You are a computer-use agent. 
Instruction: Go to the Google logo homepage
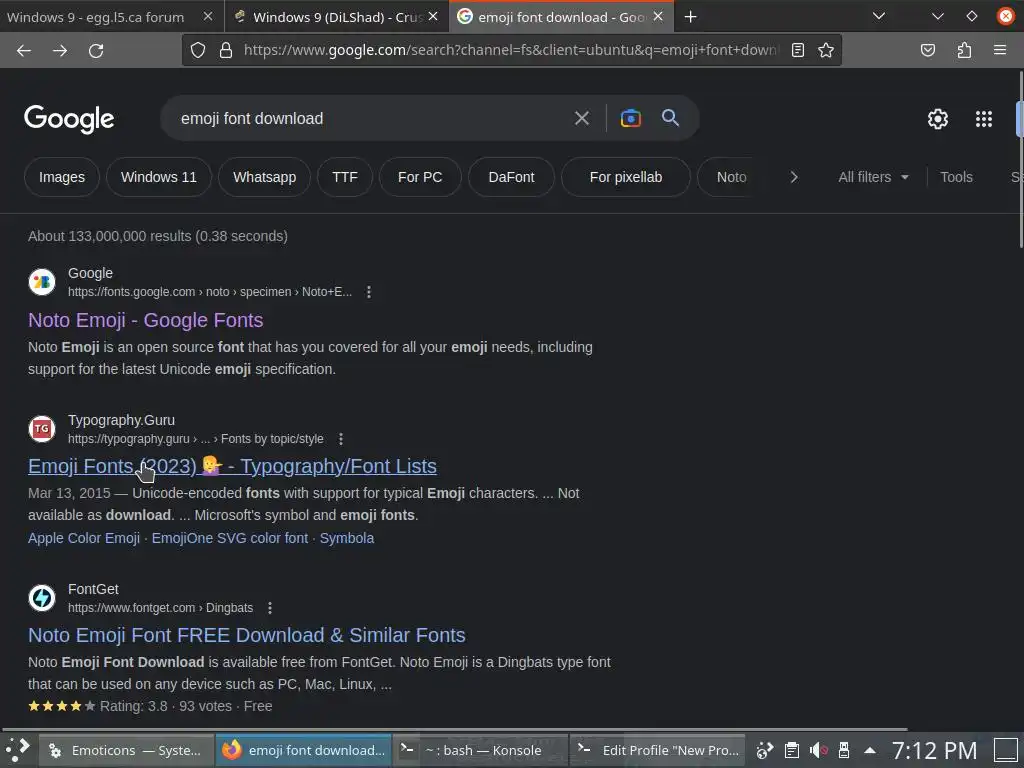point(69,119)
